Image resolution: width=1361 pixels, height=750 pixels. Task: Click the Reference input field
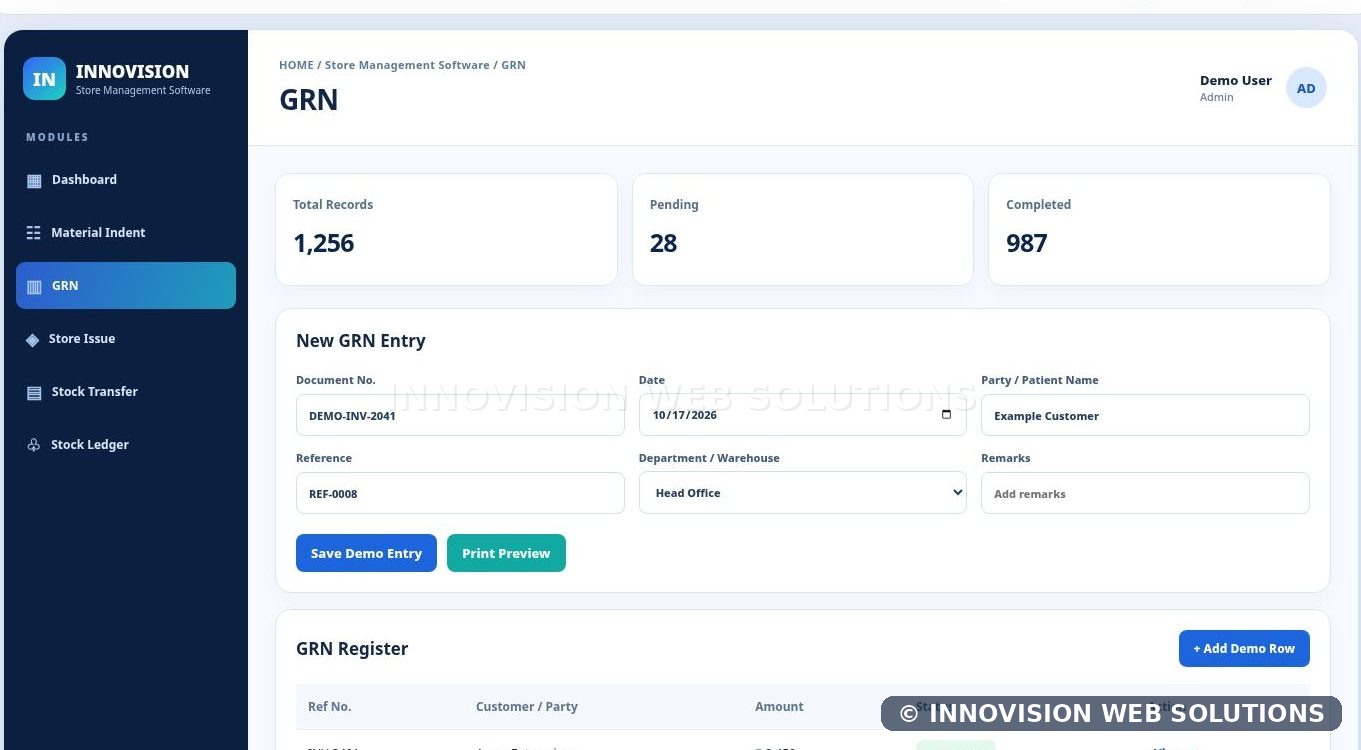(x=460, y=493)
